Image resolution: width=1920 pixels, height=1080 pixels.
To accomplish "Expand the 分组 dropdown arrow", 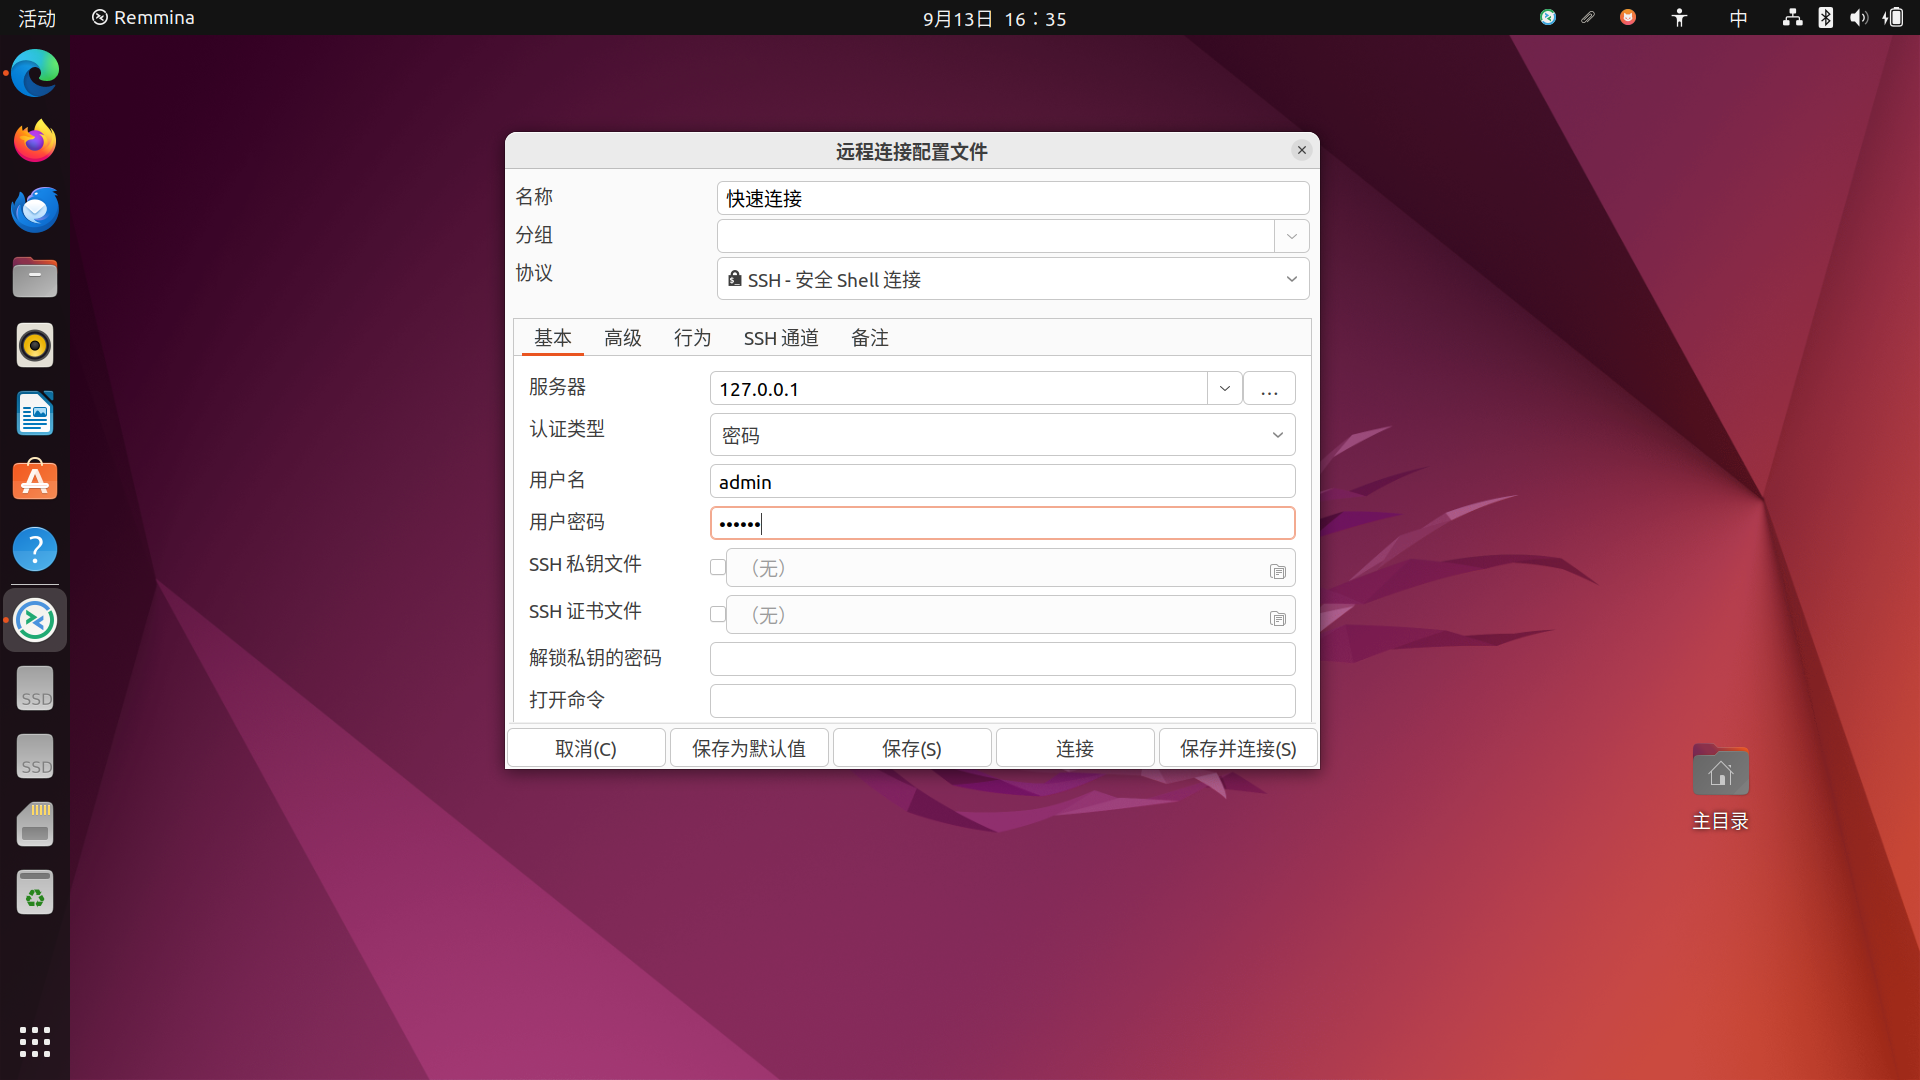I will (1291, 236).
